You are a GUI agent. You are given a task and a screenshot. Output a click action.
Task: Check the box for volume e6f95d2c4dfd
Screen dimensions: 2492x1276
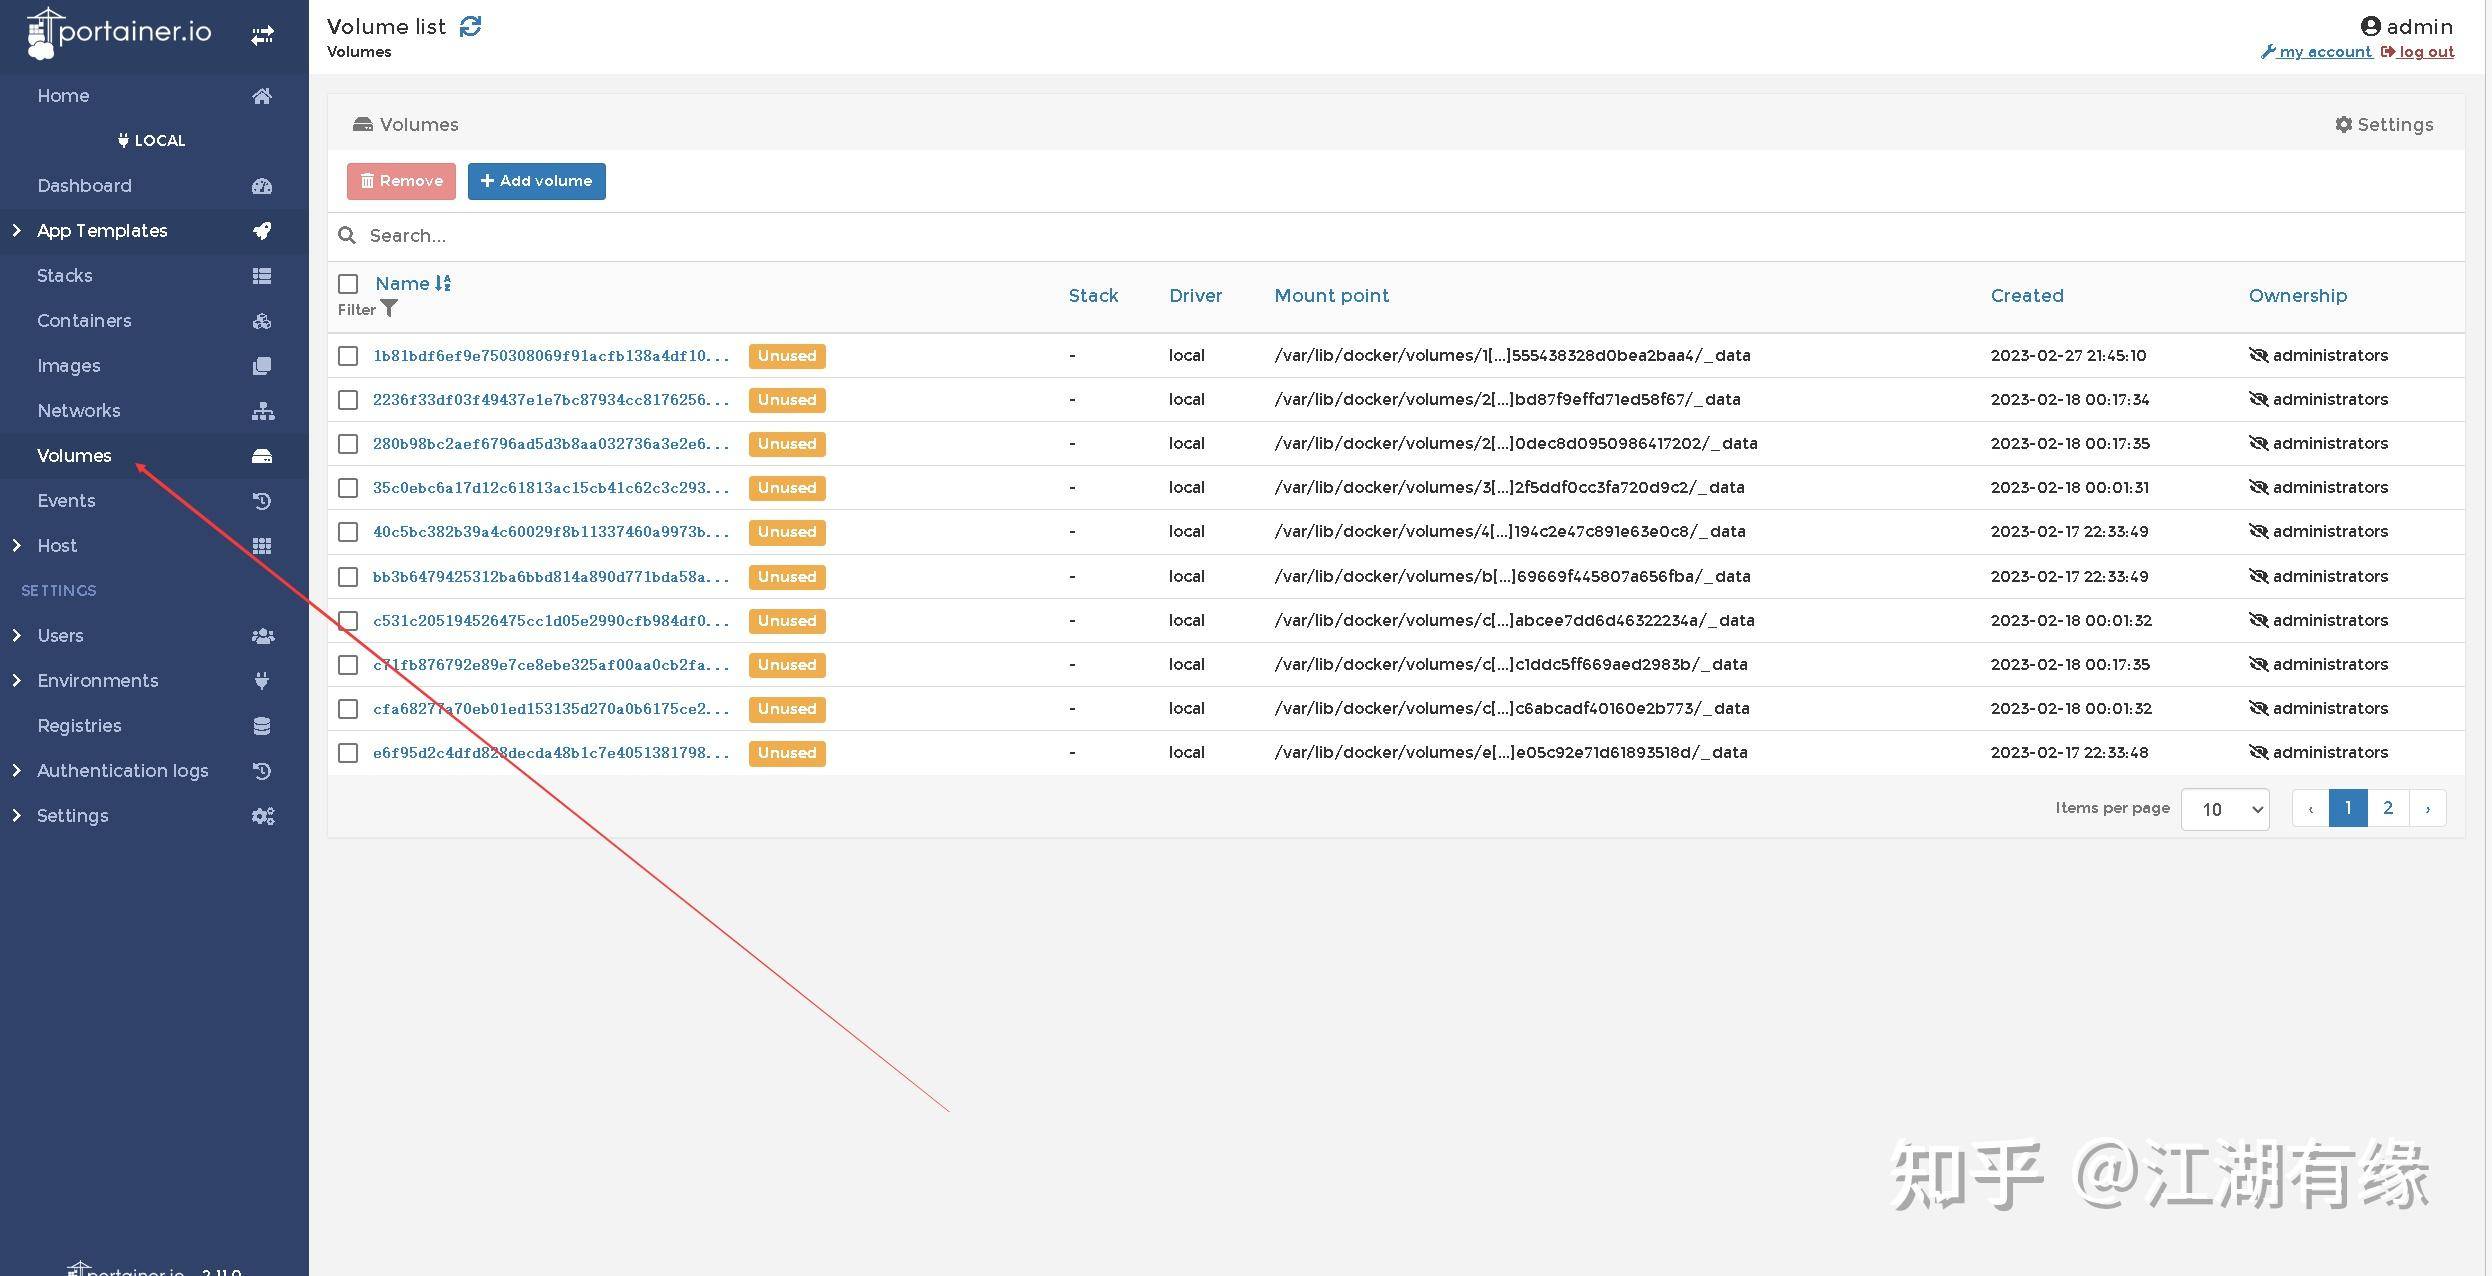coord(348,753)
